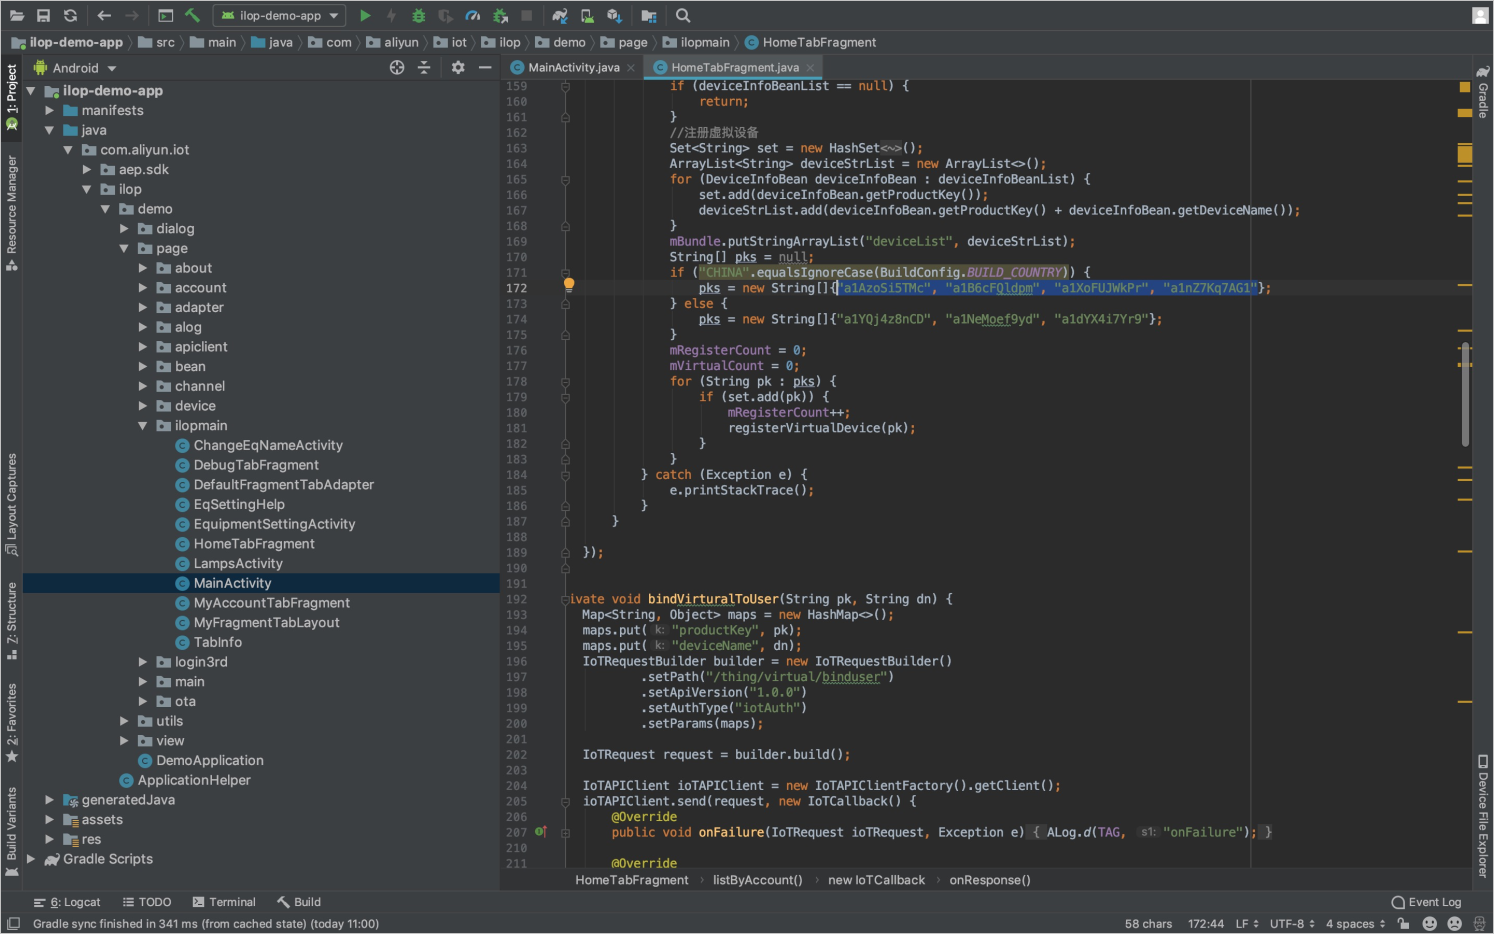The width and height of the screenshot is (1494, 934).
Task: Start debugging with the green bug icon
Action: 419,16
